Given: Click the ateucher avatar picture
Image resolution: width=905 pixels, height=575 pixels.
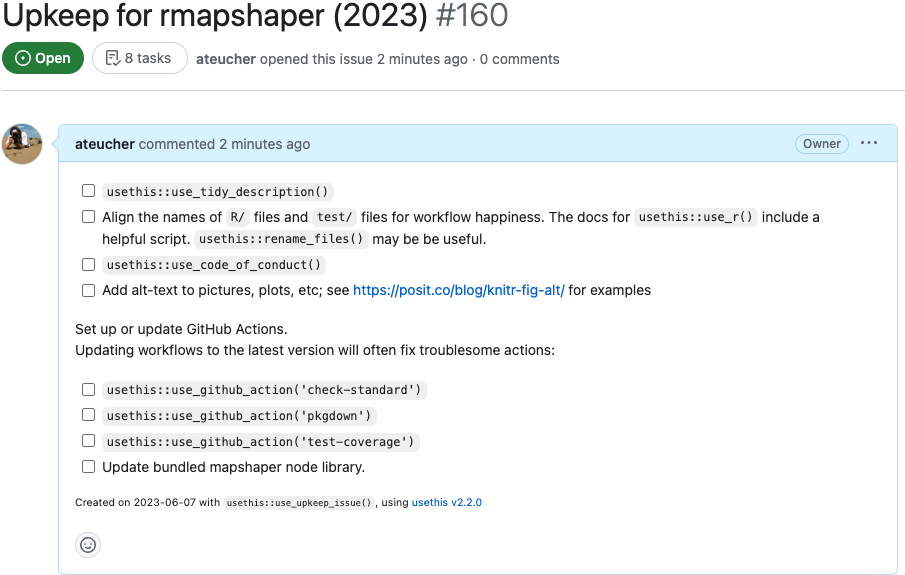Looking at the screenshot, I should 22,144.
